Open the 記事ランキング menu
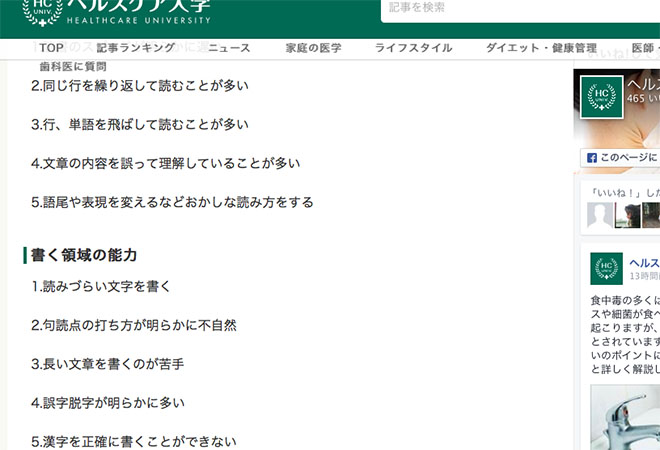 point(136,48)
